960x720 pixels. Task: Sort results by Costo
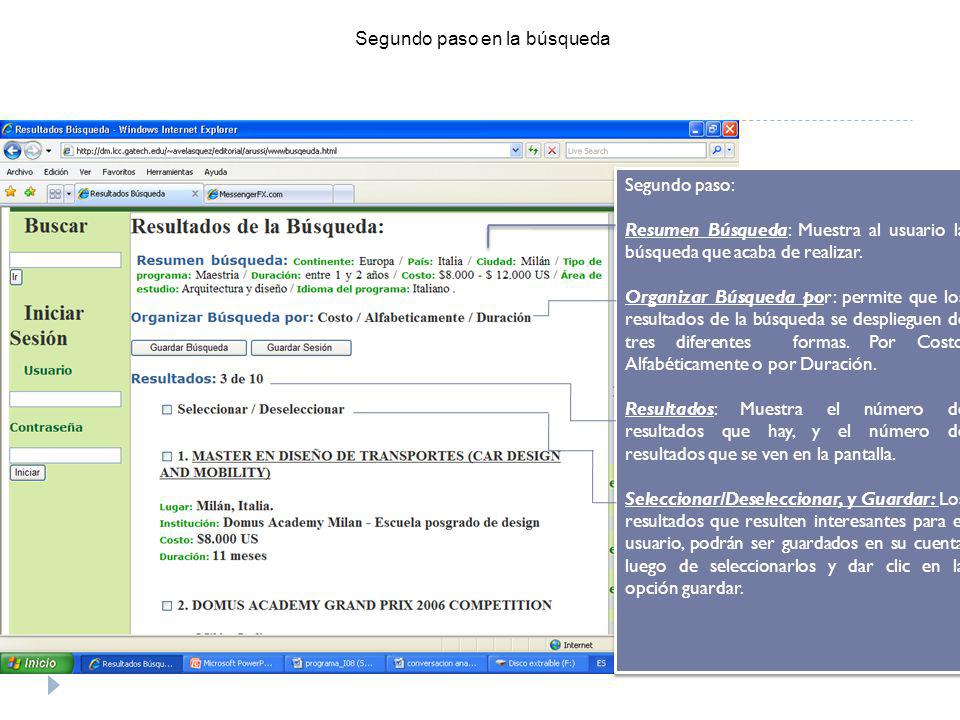335,318
